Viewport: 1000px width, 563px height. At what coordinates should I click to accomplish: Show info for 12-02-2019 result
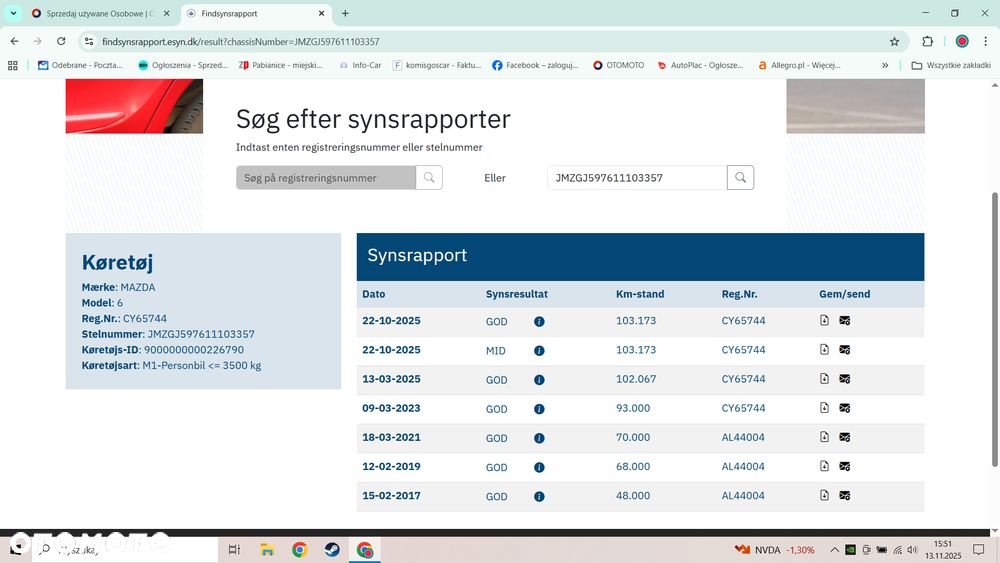click(x=540, y=467)
